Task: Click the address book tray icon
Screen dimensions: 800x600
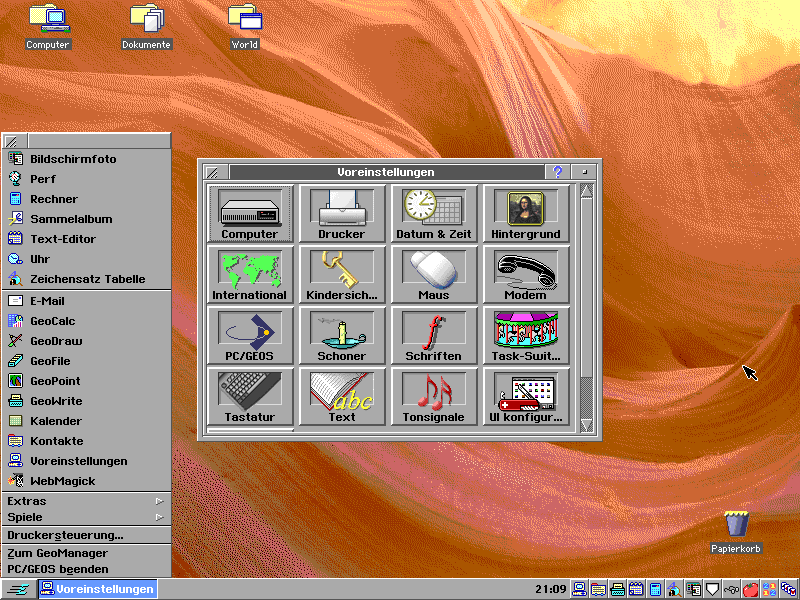Action: click(598, 589)
